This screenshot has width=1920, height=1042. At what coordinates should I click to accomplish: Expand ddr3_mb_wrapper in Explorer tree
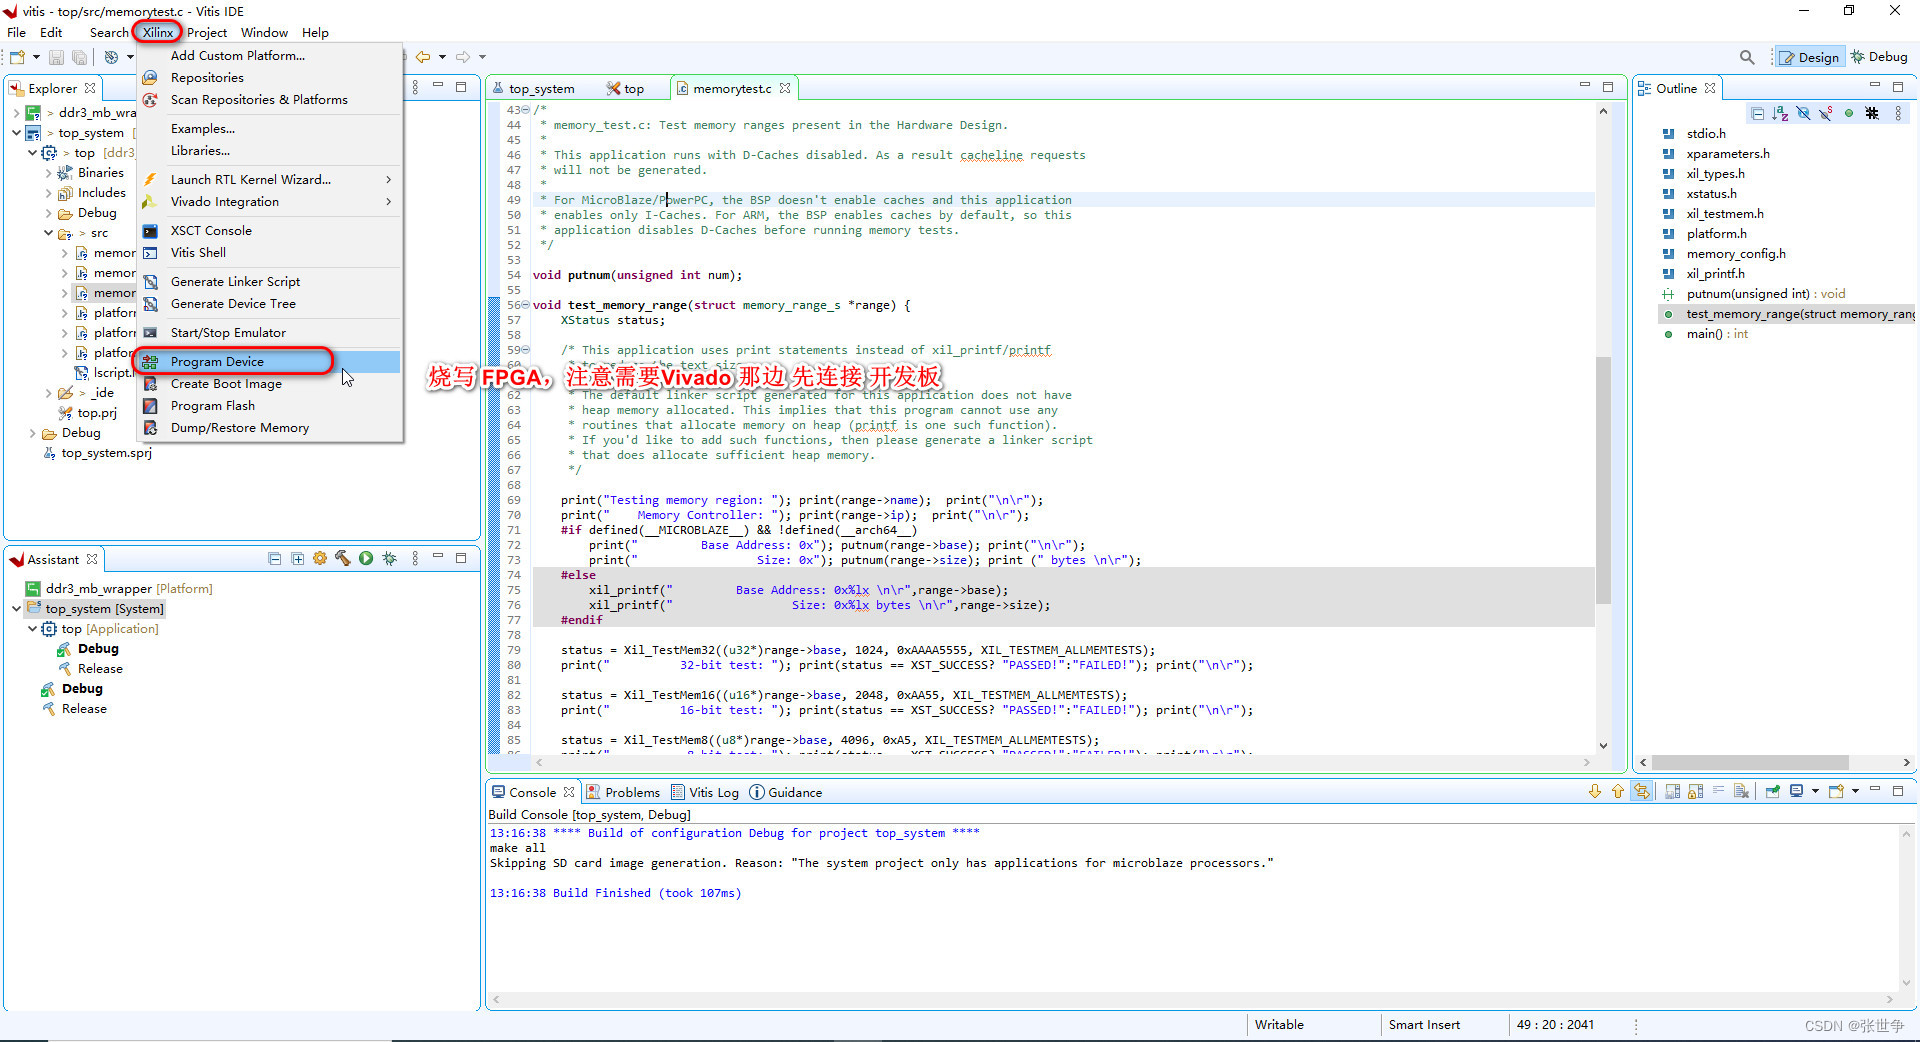click(17, 113)
